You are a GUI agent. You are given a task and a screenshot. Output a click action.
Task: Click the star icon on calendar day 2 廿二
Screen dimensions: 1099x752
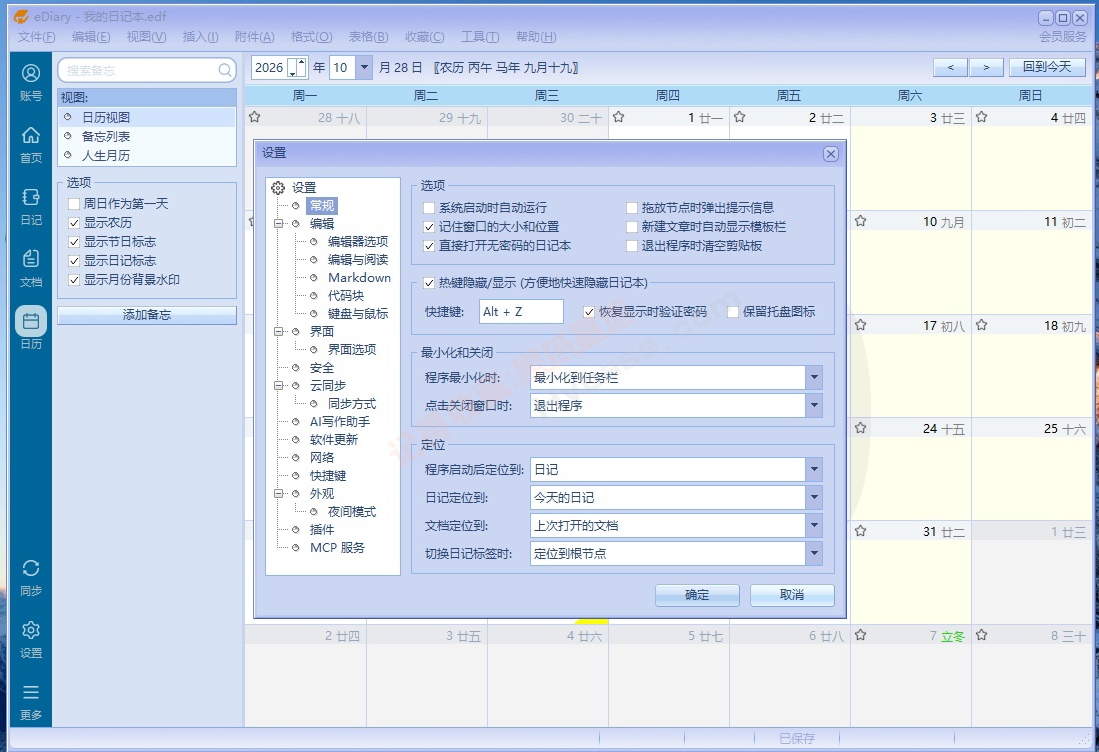coord(739,117)
